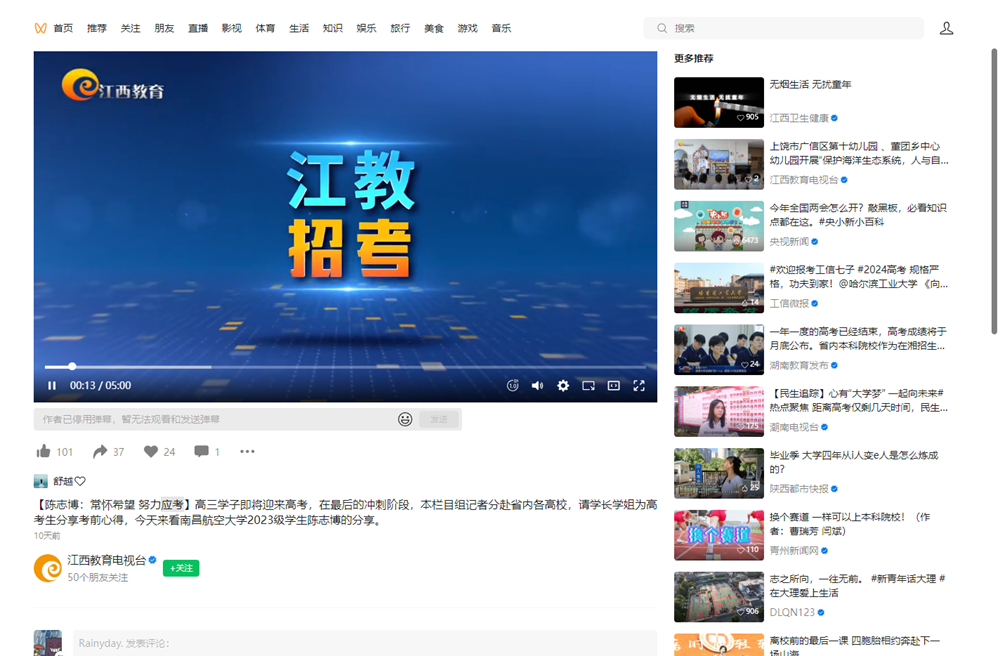Open the player settings gear
Screen dimensions: 1000x656
click(563, 385)
